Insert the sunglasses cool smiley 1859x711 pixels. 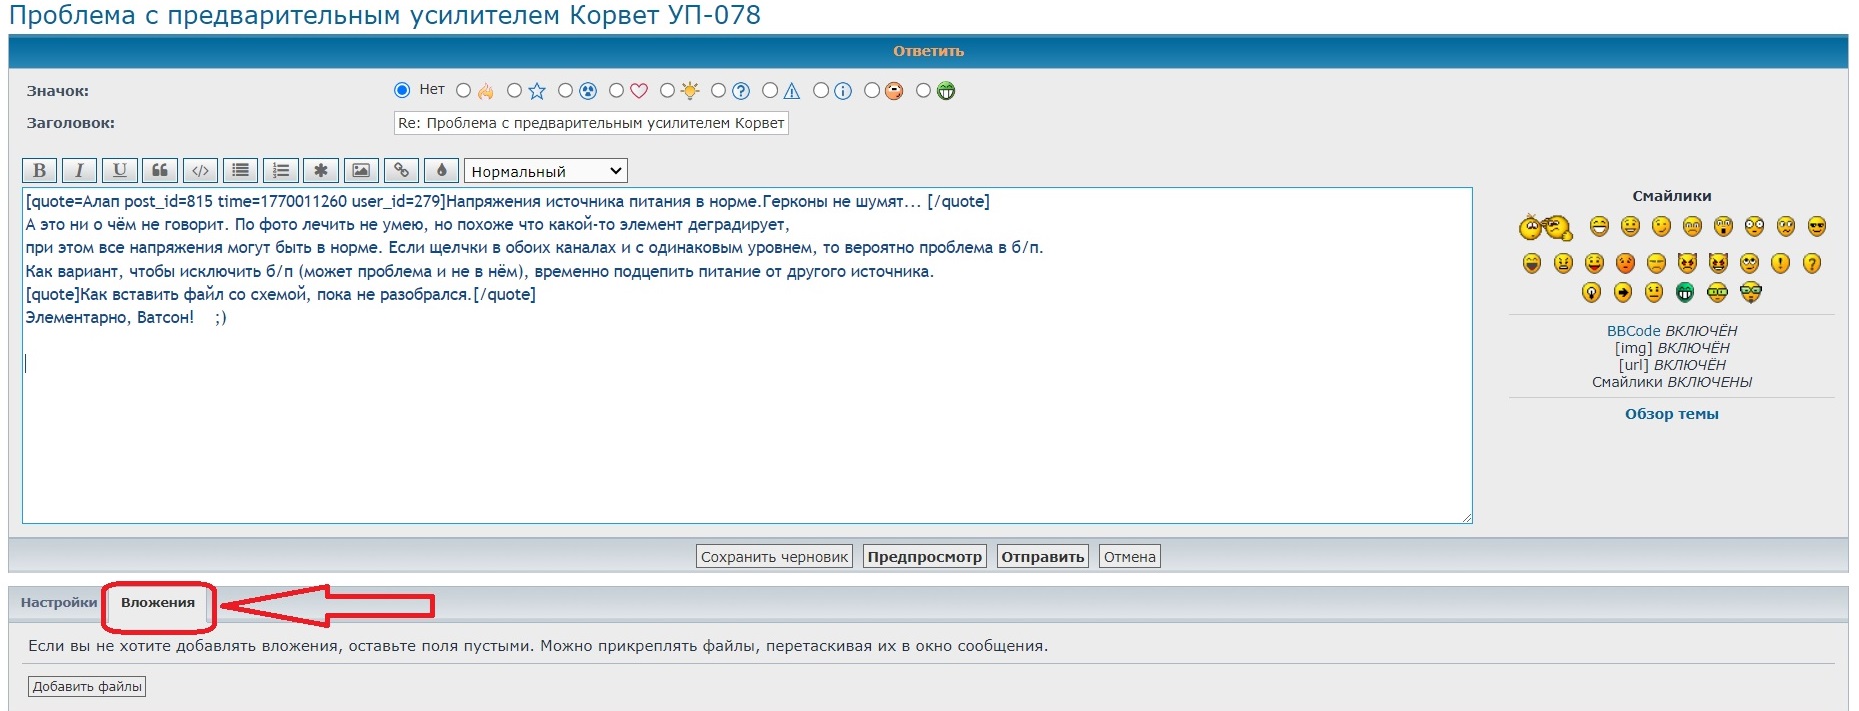point(1816,227)
